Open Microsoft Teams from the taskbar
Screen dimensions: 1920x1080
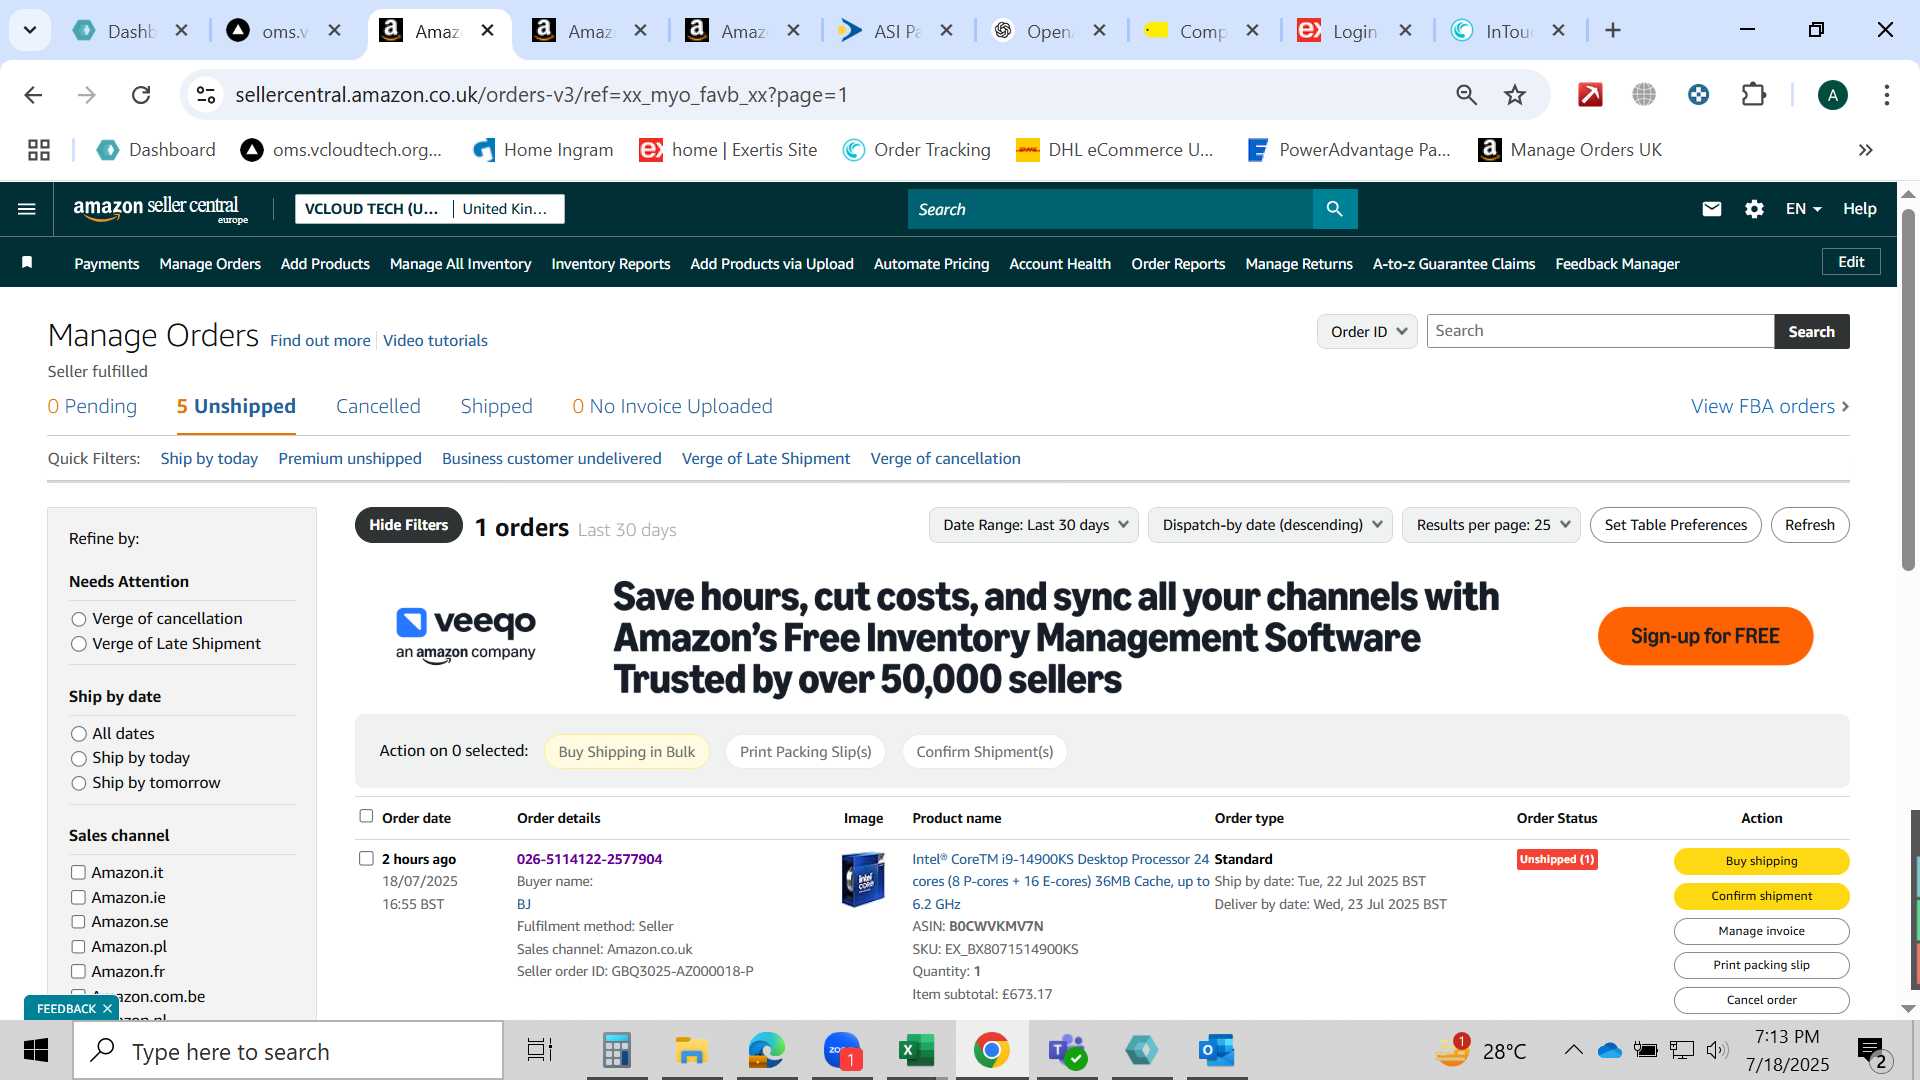pyautogui.click(x=1066, y=1050)
